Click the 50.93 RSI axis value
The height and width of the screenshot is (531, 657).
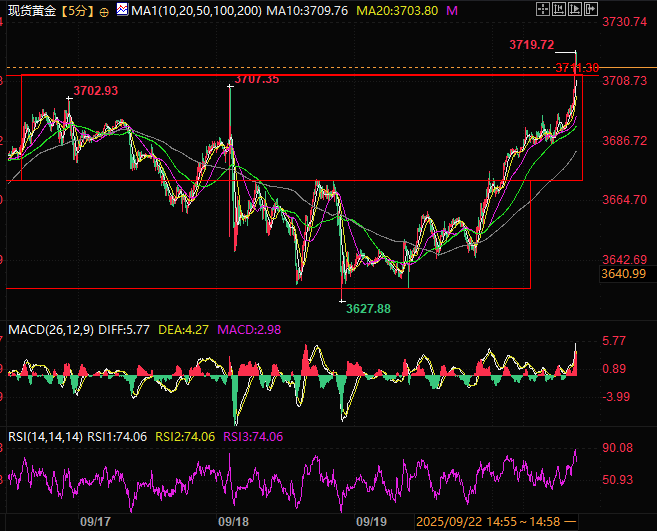pyautogui.click(x=618, y=479)
